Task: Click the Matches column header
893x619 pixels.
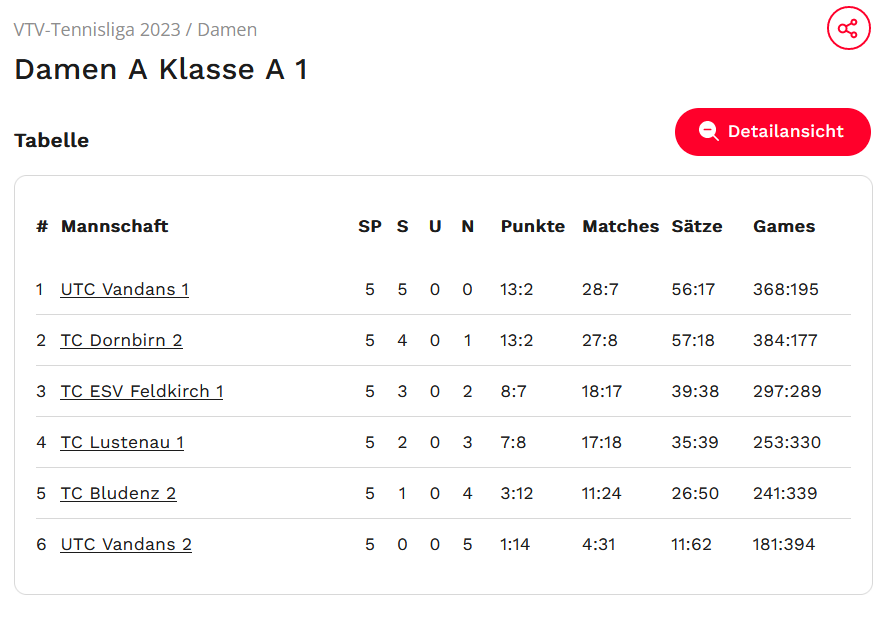Action: click(620, 226)
